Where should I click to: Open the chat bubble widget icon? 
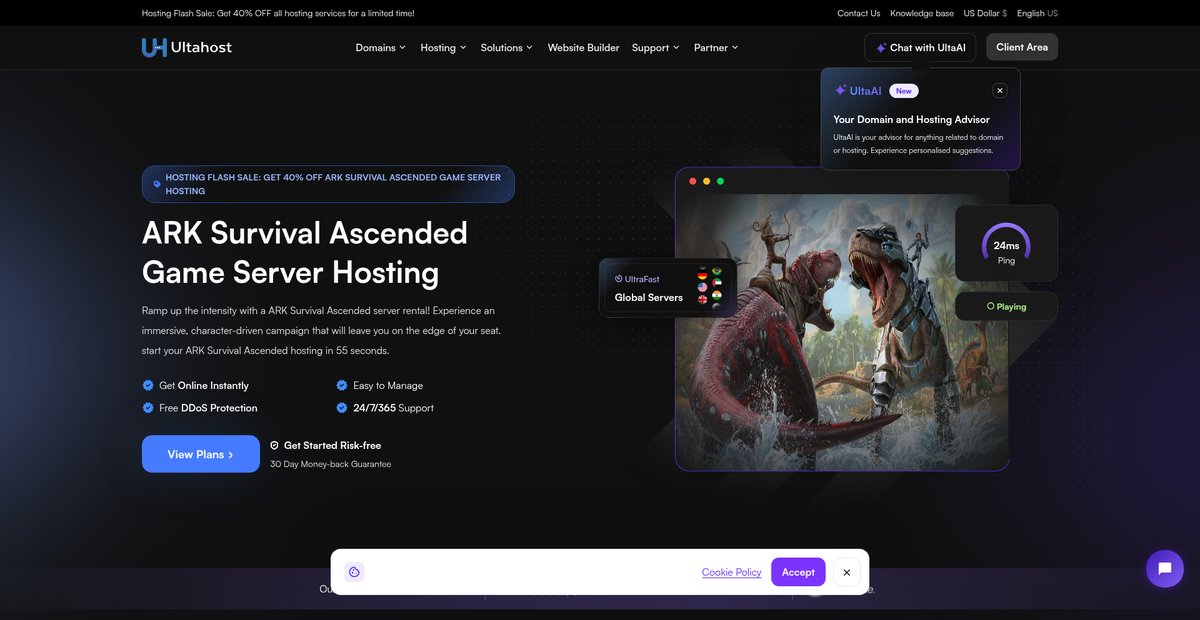pyautogui.click(x=1165, y=568)
